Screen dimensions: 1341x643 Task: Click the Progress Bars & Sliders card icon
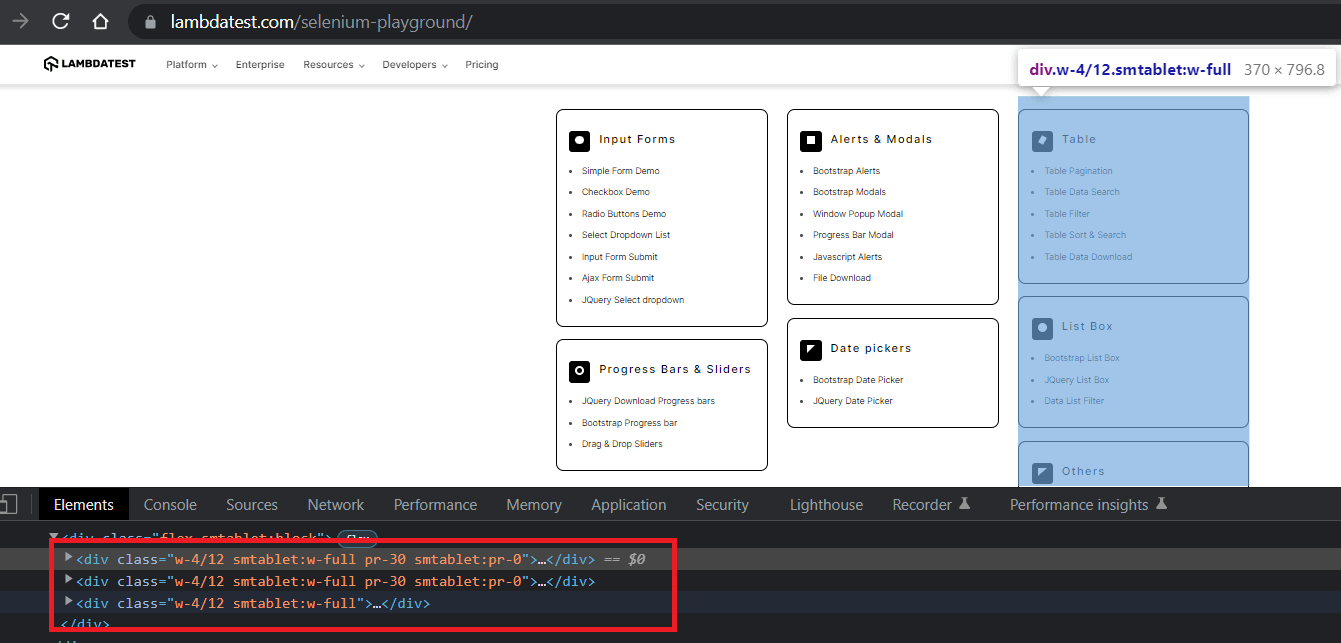[x=580, y=371]
